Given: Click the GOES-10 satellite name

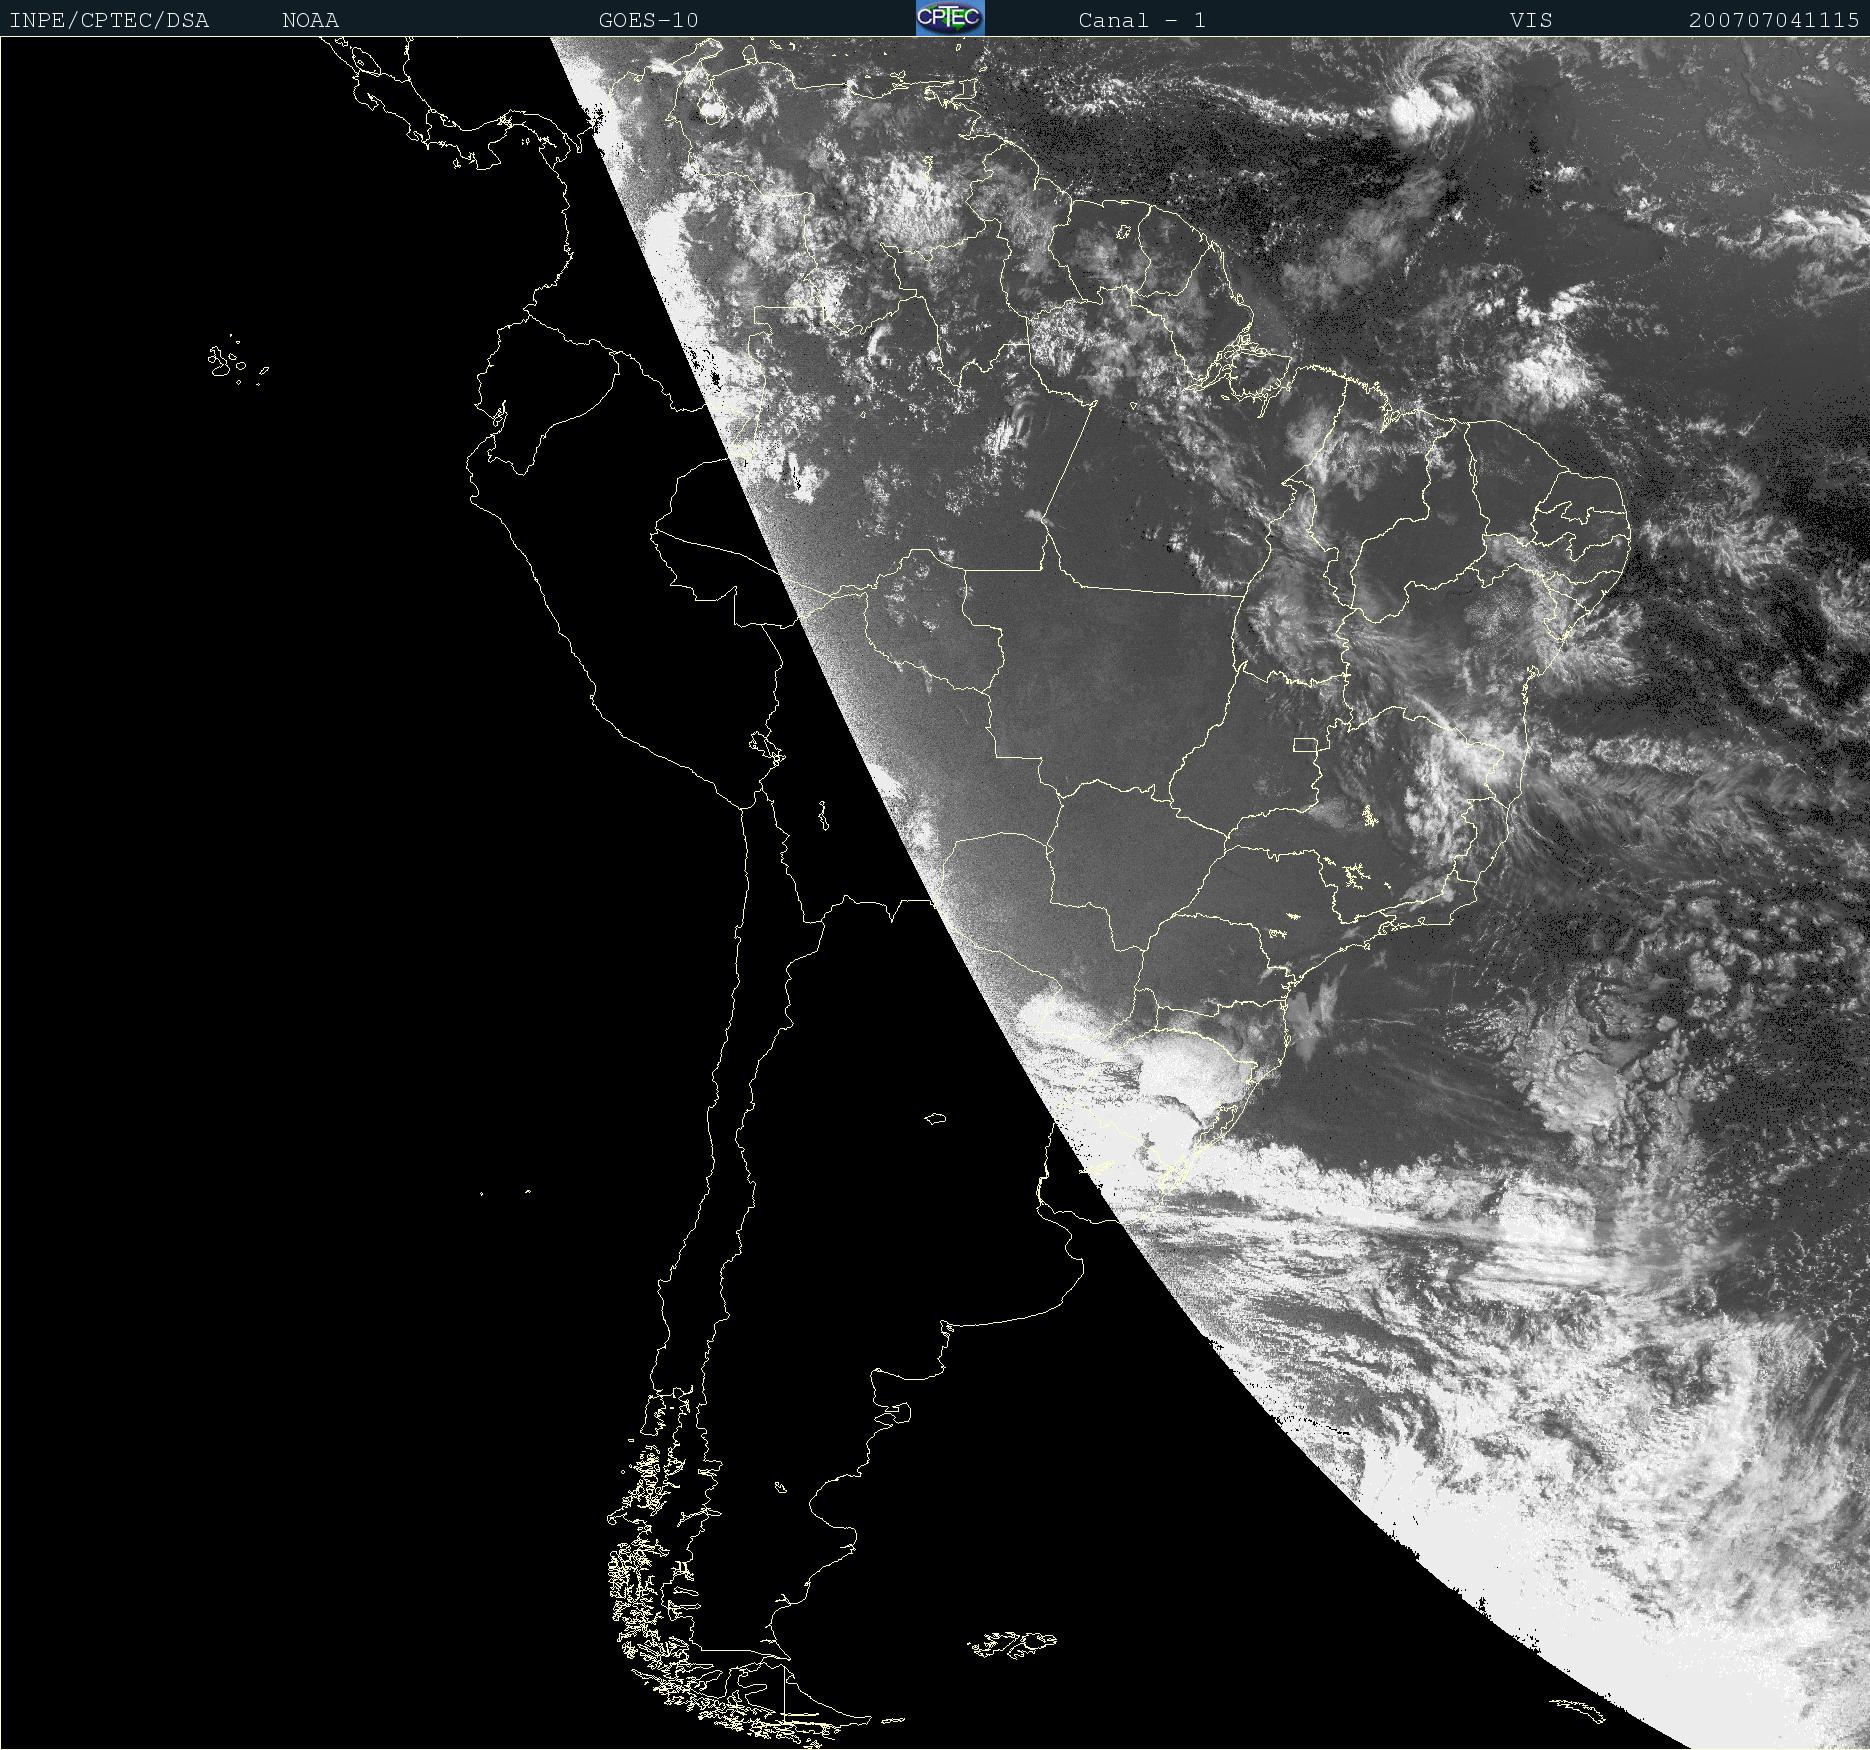Looking at the screenshot, I should [648, 20].
